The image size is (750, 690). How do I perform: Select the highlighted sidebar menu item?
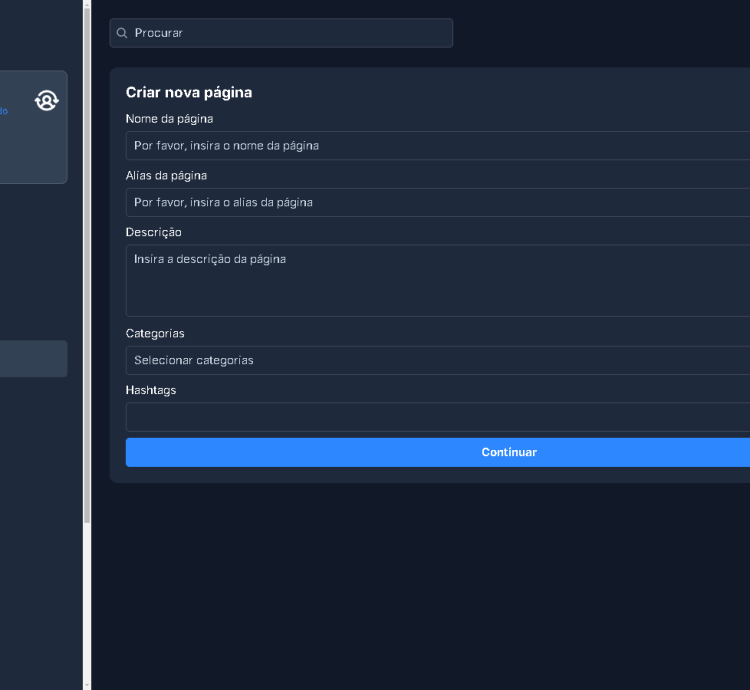[33, 359]
